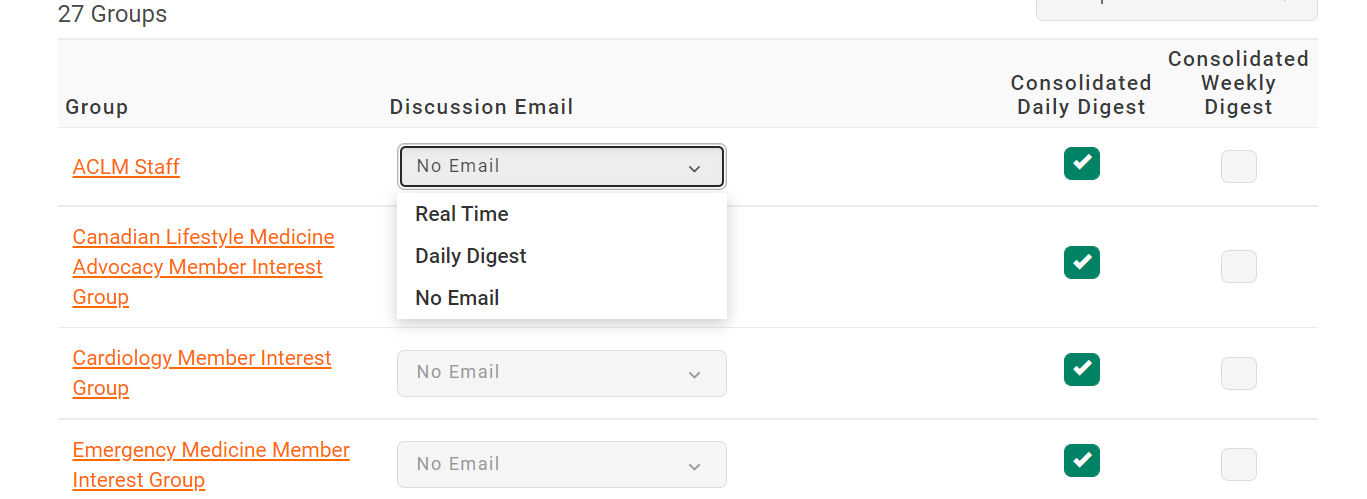The height and width of the screenshot is (499, 1367).
Task: Collapse the ACLM Staff discussion email dropdown
Action: pos(561,166)
